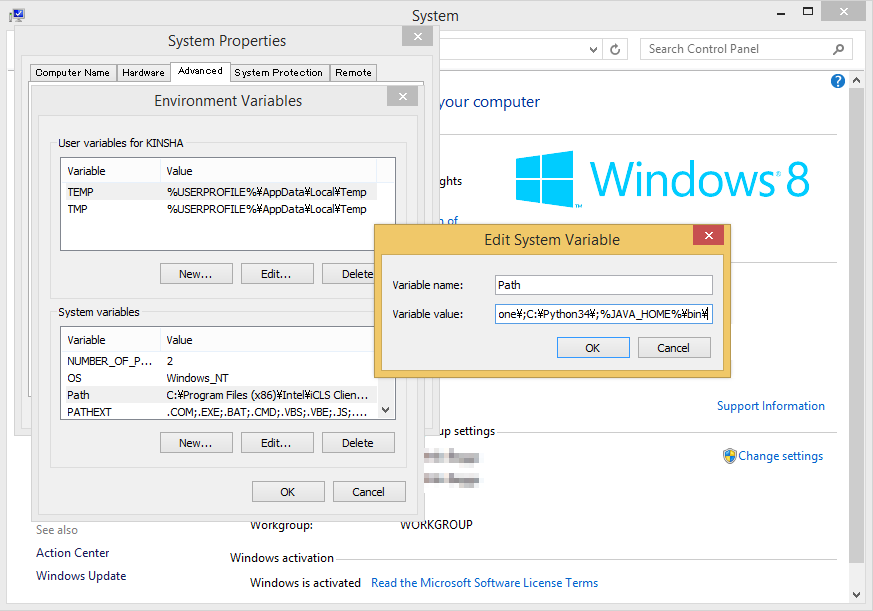
Task: Click the refresh icon beside address bar
Action: [x=616, y=49]
